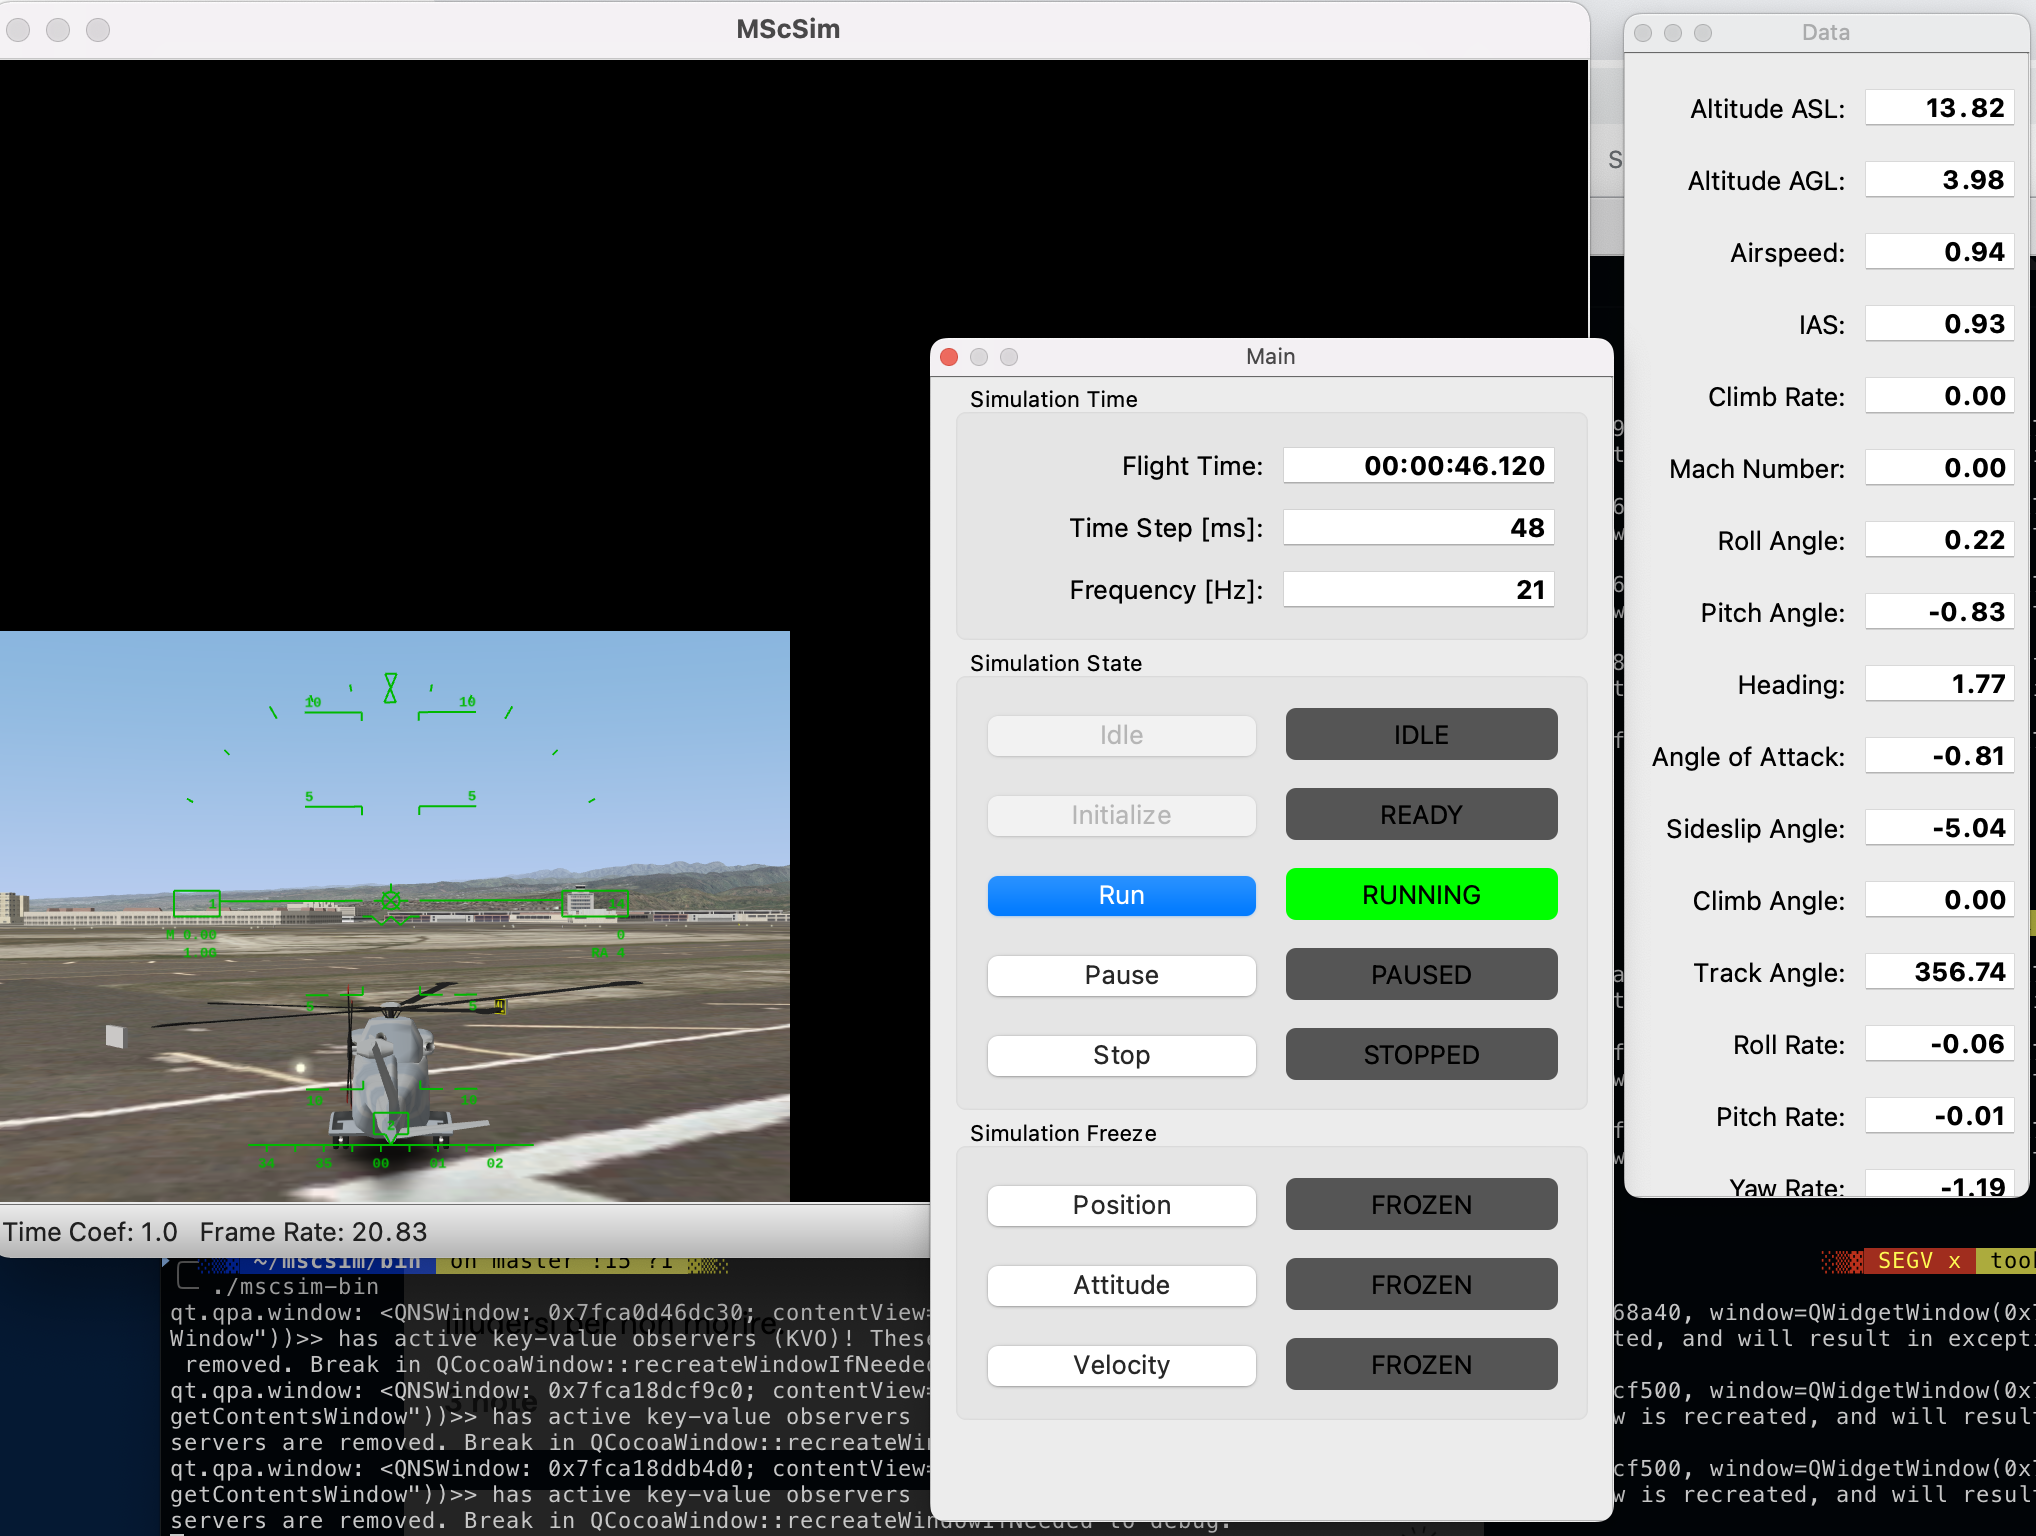Viewport: 2036px width, 1536px height.
Task: Click the SEGV indicator in the terminal
Action: pos(1905,1261)
